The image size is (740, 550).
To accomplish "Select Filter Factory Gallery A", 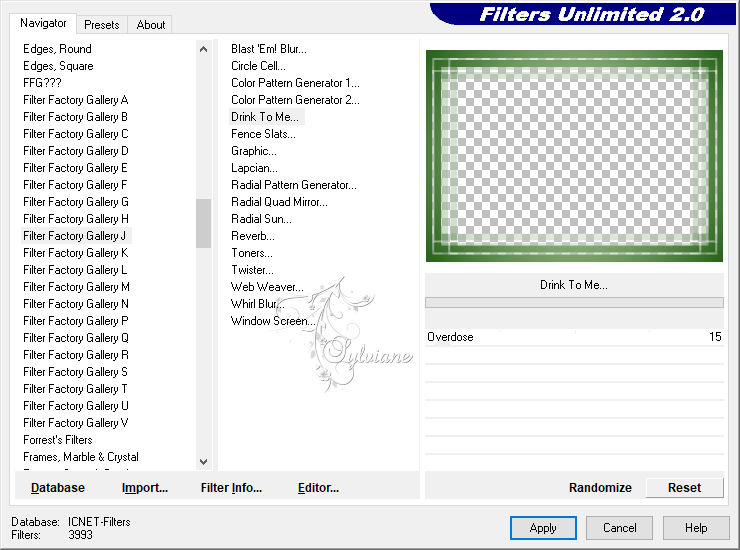I will (x=76, y=100).
